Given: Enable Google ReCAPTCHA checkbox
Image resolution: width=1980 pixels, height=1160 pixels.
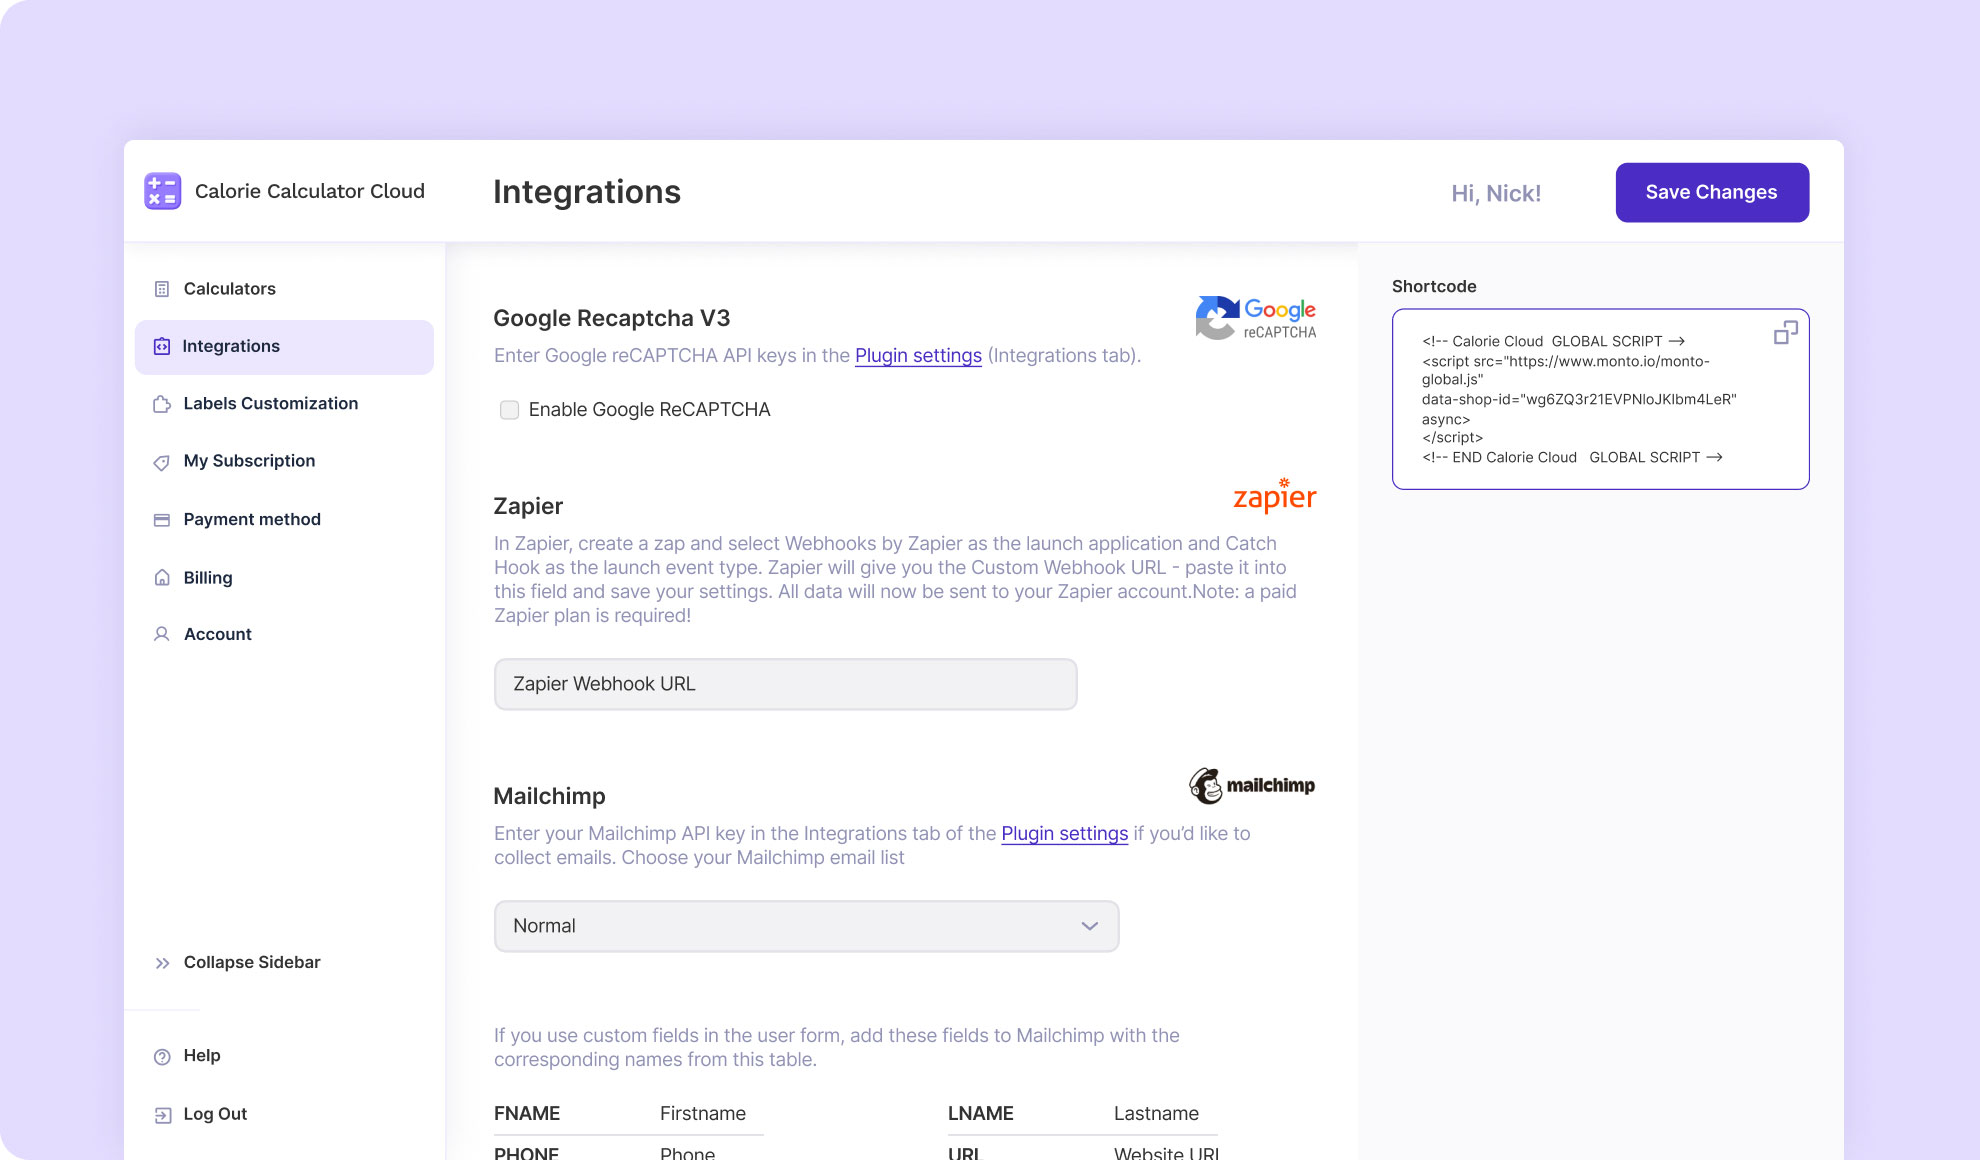Looking at the screenshot, I should pos(509,410).
